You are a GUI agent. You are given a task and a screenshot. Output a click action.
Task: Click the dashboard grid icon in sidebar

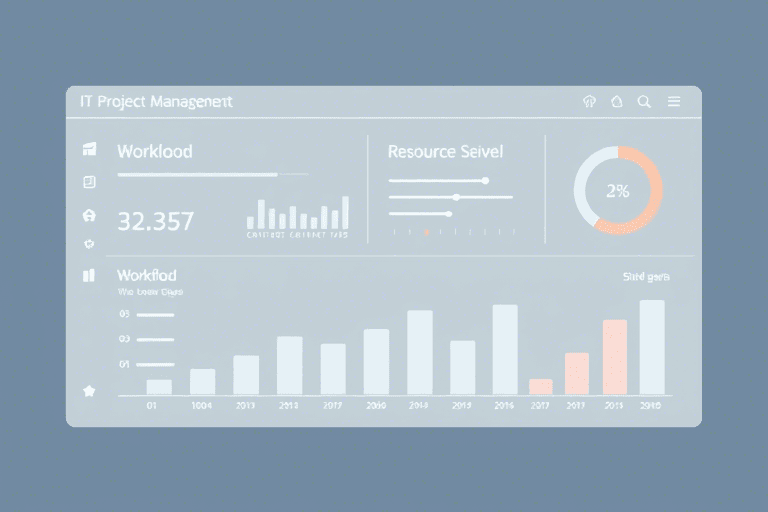89,150
